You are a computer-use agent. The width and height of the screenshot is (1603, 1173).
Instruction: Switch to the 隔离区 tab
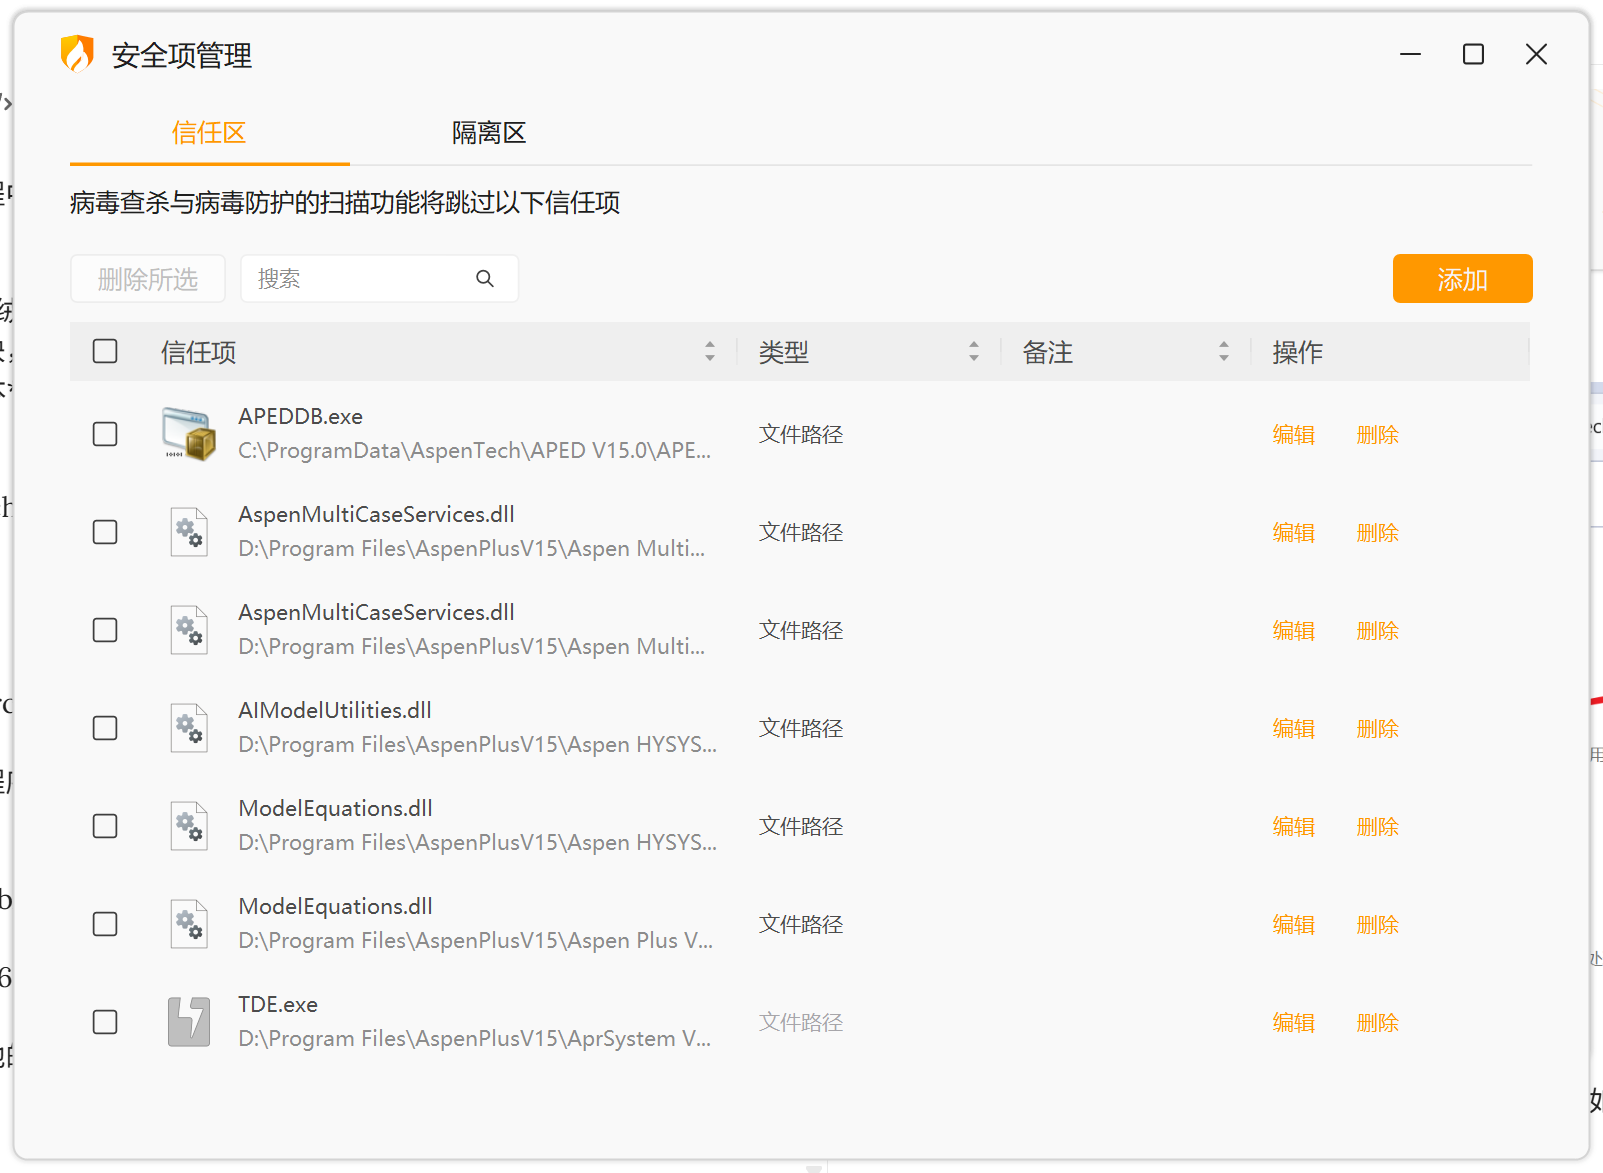click(x=489, y=133)
